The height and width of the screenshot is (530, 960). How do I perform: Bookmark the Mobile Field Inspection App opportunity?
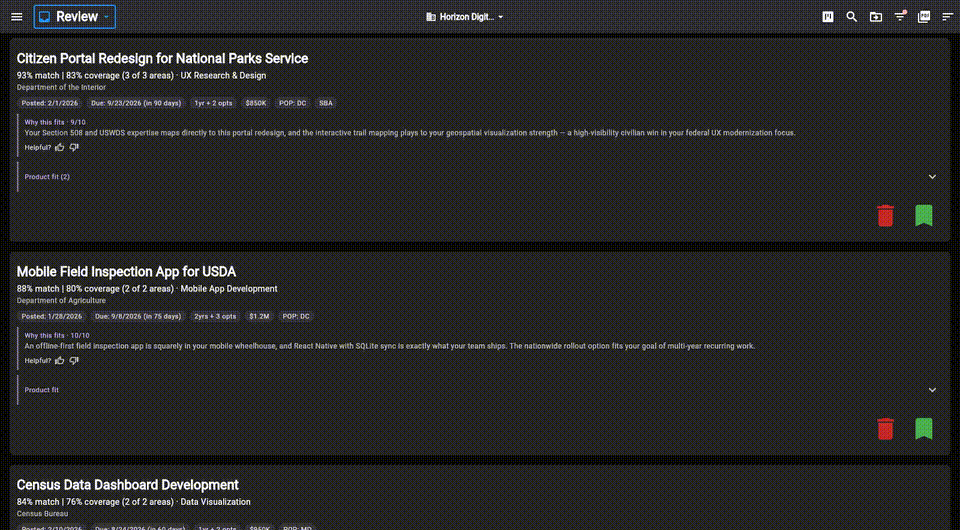pyautogui.click(x=923, y=429)
